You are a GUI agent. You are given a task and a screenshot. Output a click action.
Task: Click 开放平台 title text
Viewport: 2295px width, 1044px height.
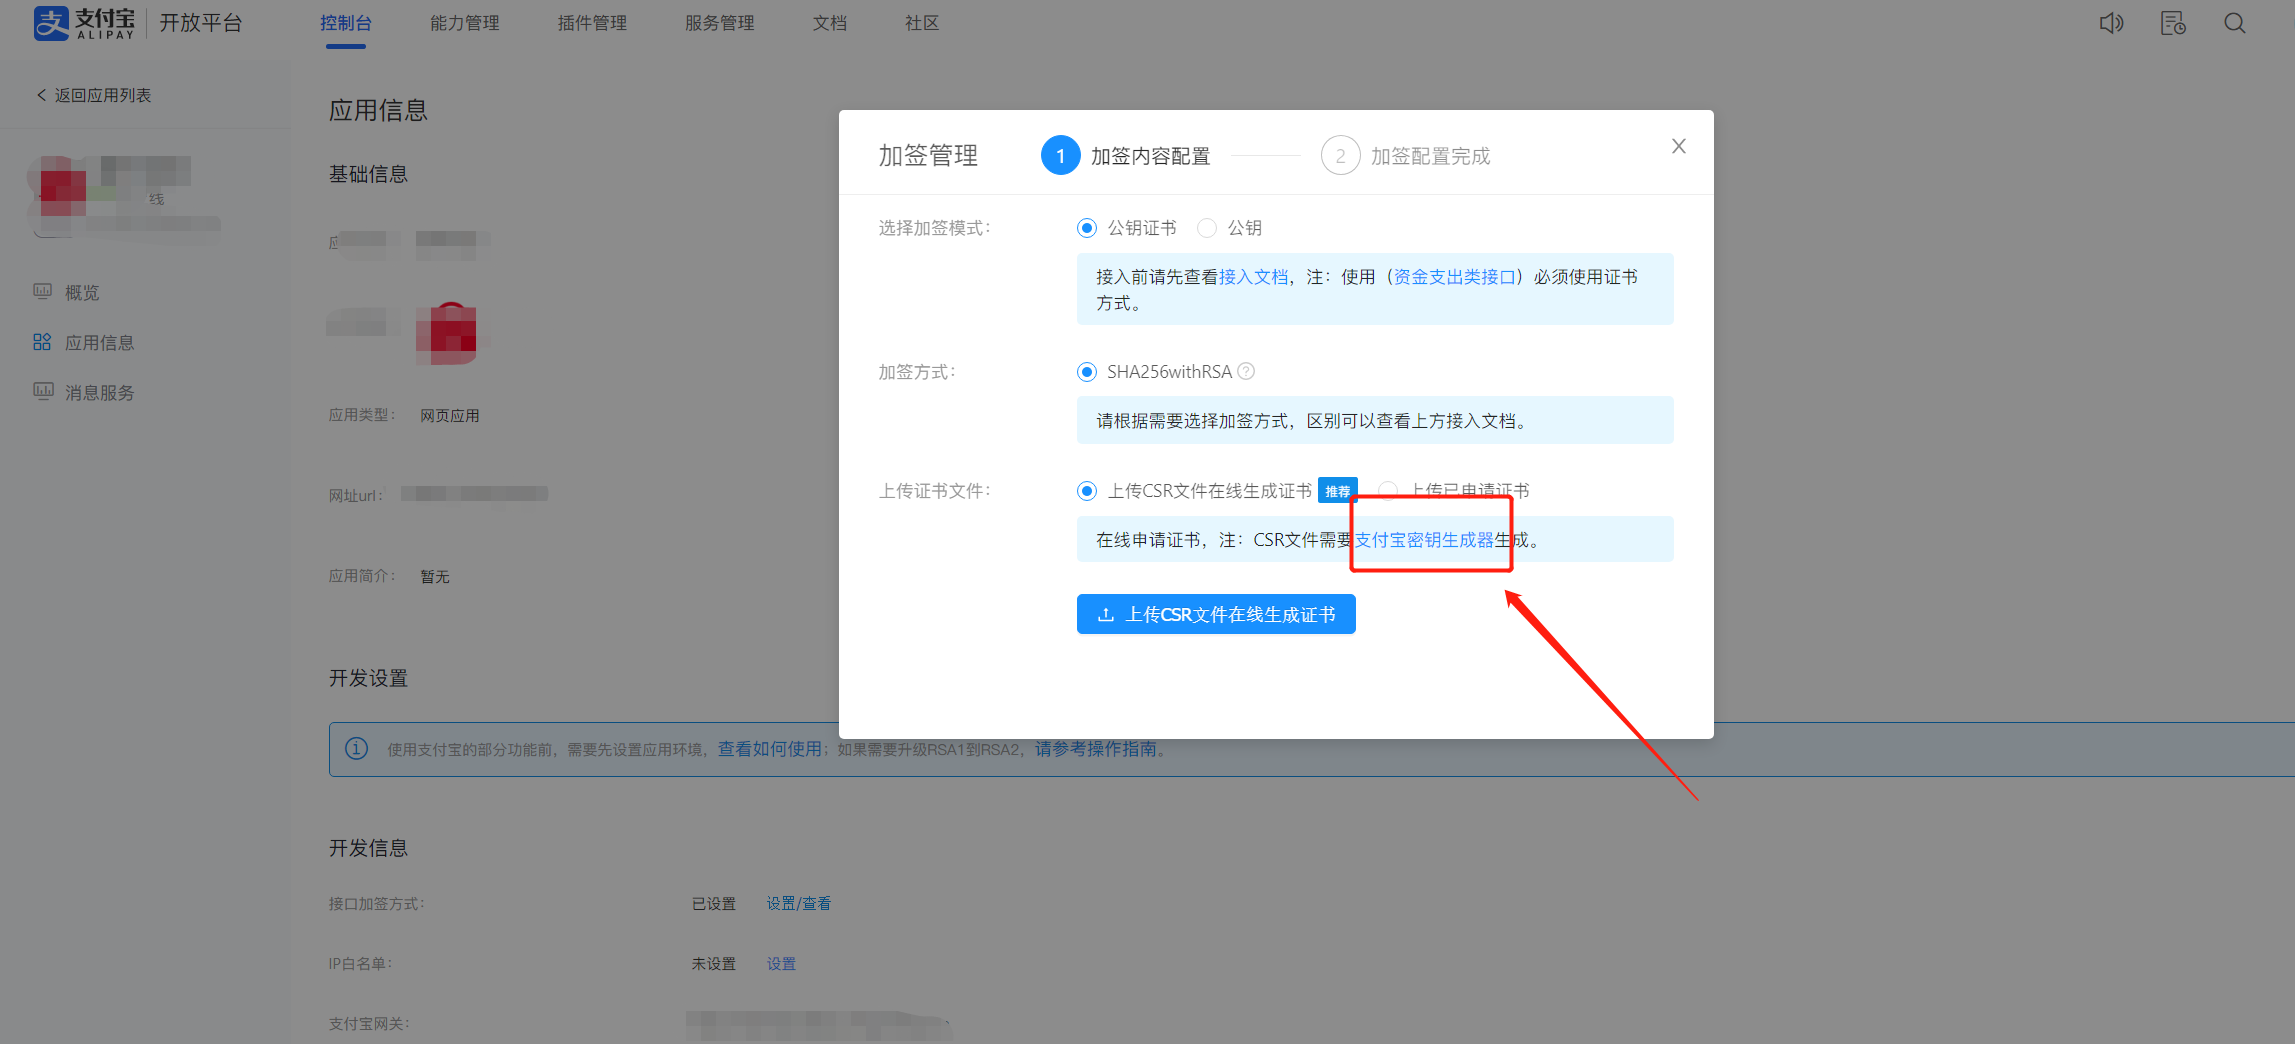(x=201, y=23)
